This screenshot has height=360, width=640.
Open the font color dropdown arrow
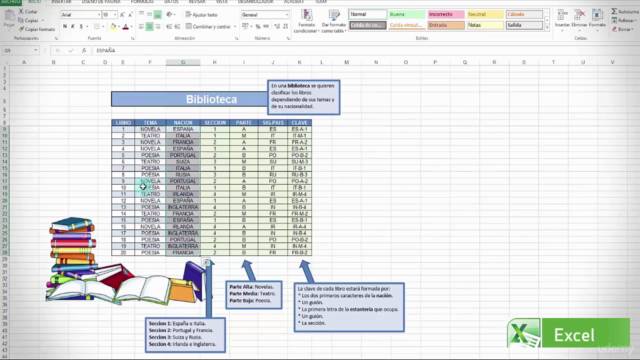131,27
